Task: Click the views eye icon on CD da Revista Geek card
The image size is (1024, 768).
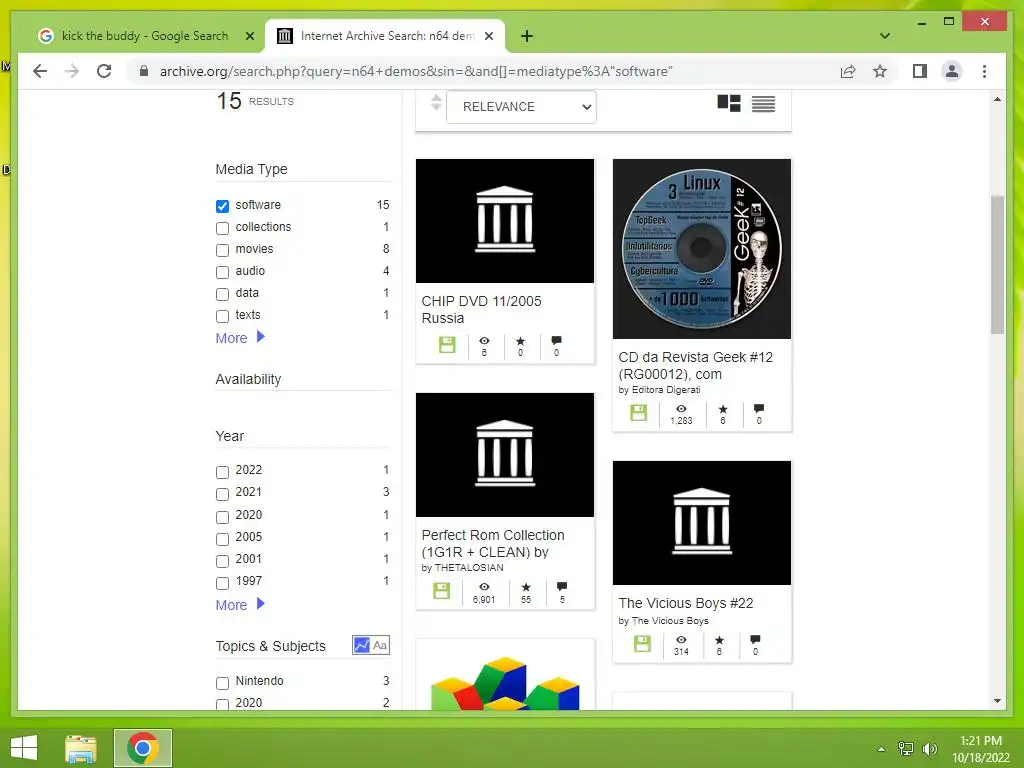Action: pos(681,408)
